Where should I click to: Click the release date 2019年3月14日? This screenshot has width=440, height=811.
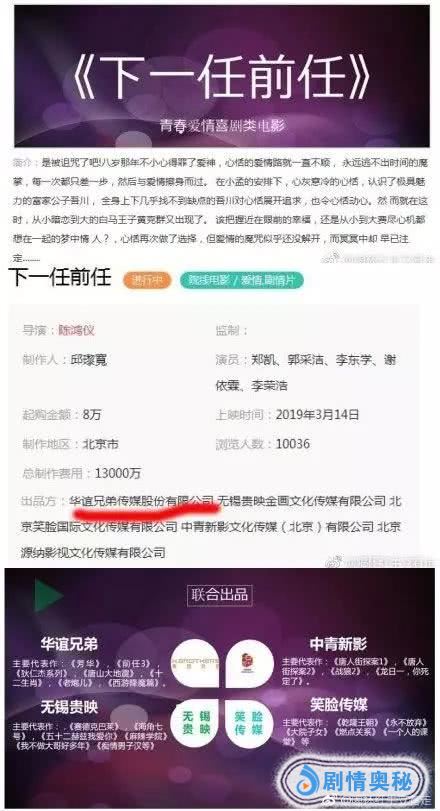pos(317,414)
